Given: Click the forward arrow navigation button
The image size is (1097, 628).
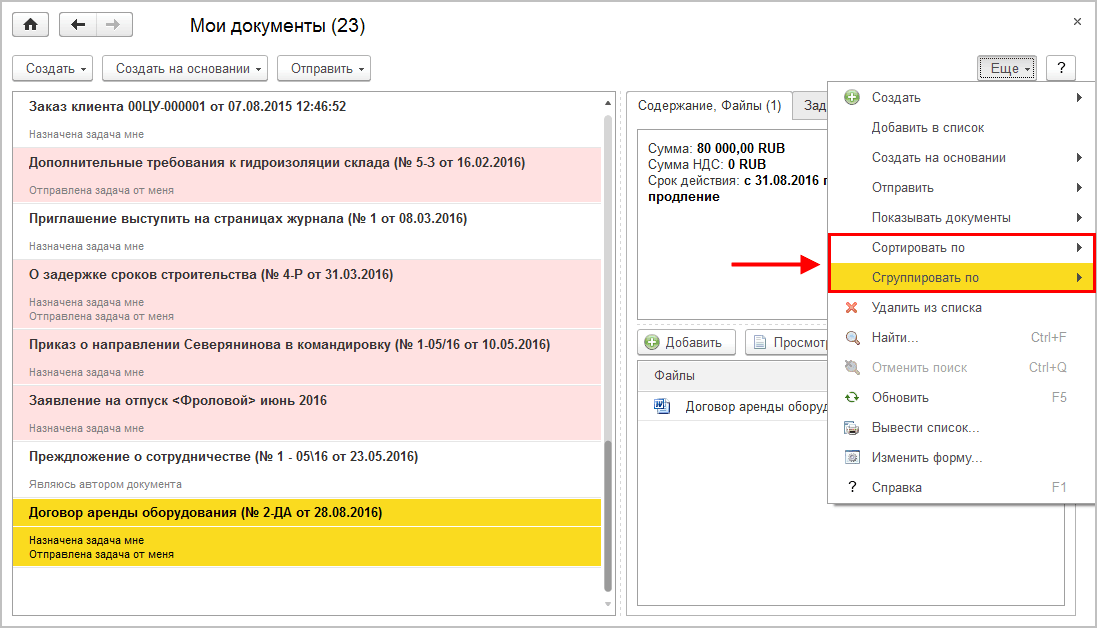Looking at the screenshot, I should 113,25.
